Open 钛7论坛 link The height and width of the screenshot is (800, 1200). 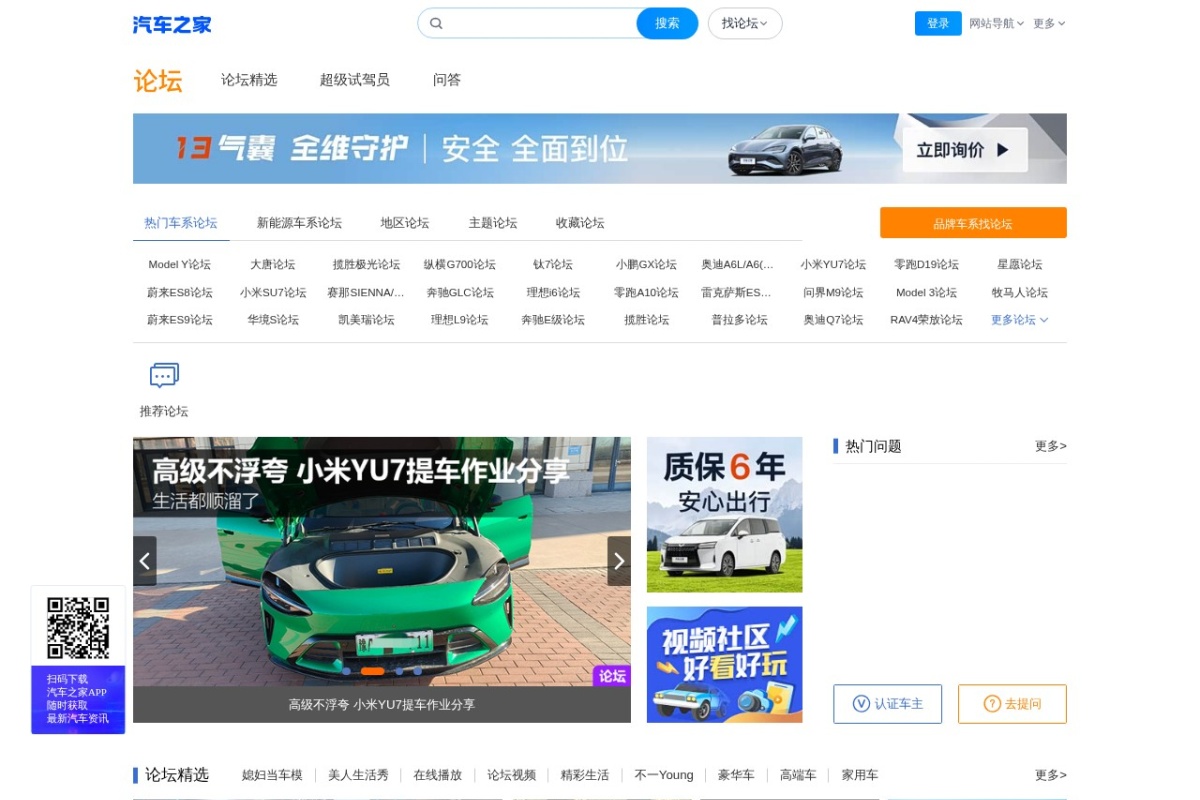pyautogui.click(x=553, y=265)
